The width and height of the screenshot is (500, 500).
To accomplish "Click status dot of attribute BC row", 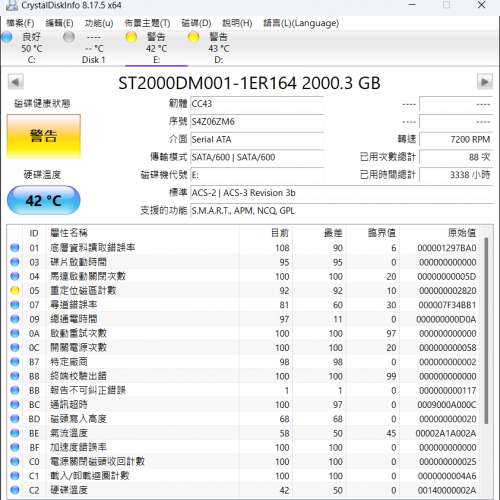I will pyautogui.click(x=15, y=405).
